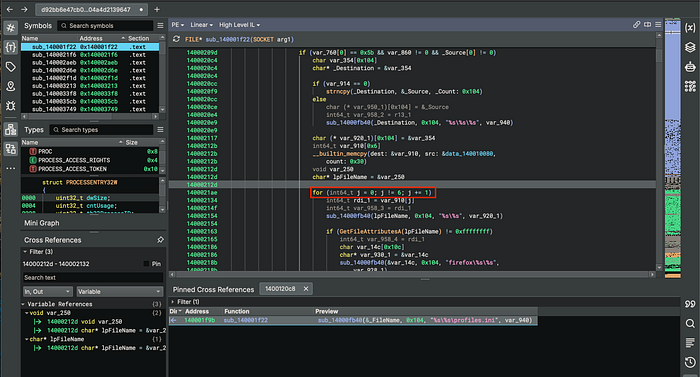Navigate forward with the right arrow

(24, 9)
